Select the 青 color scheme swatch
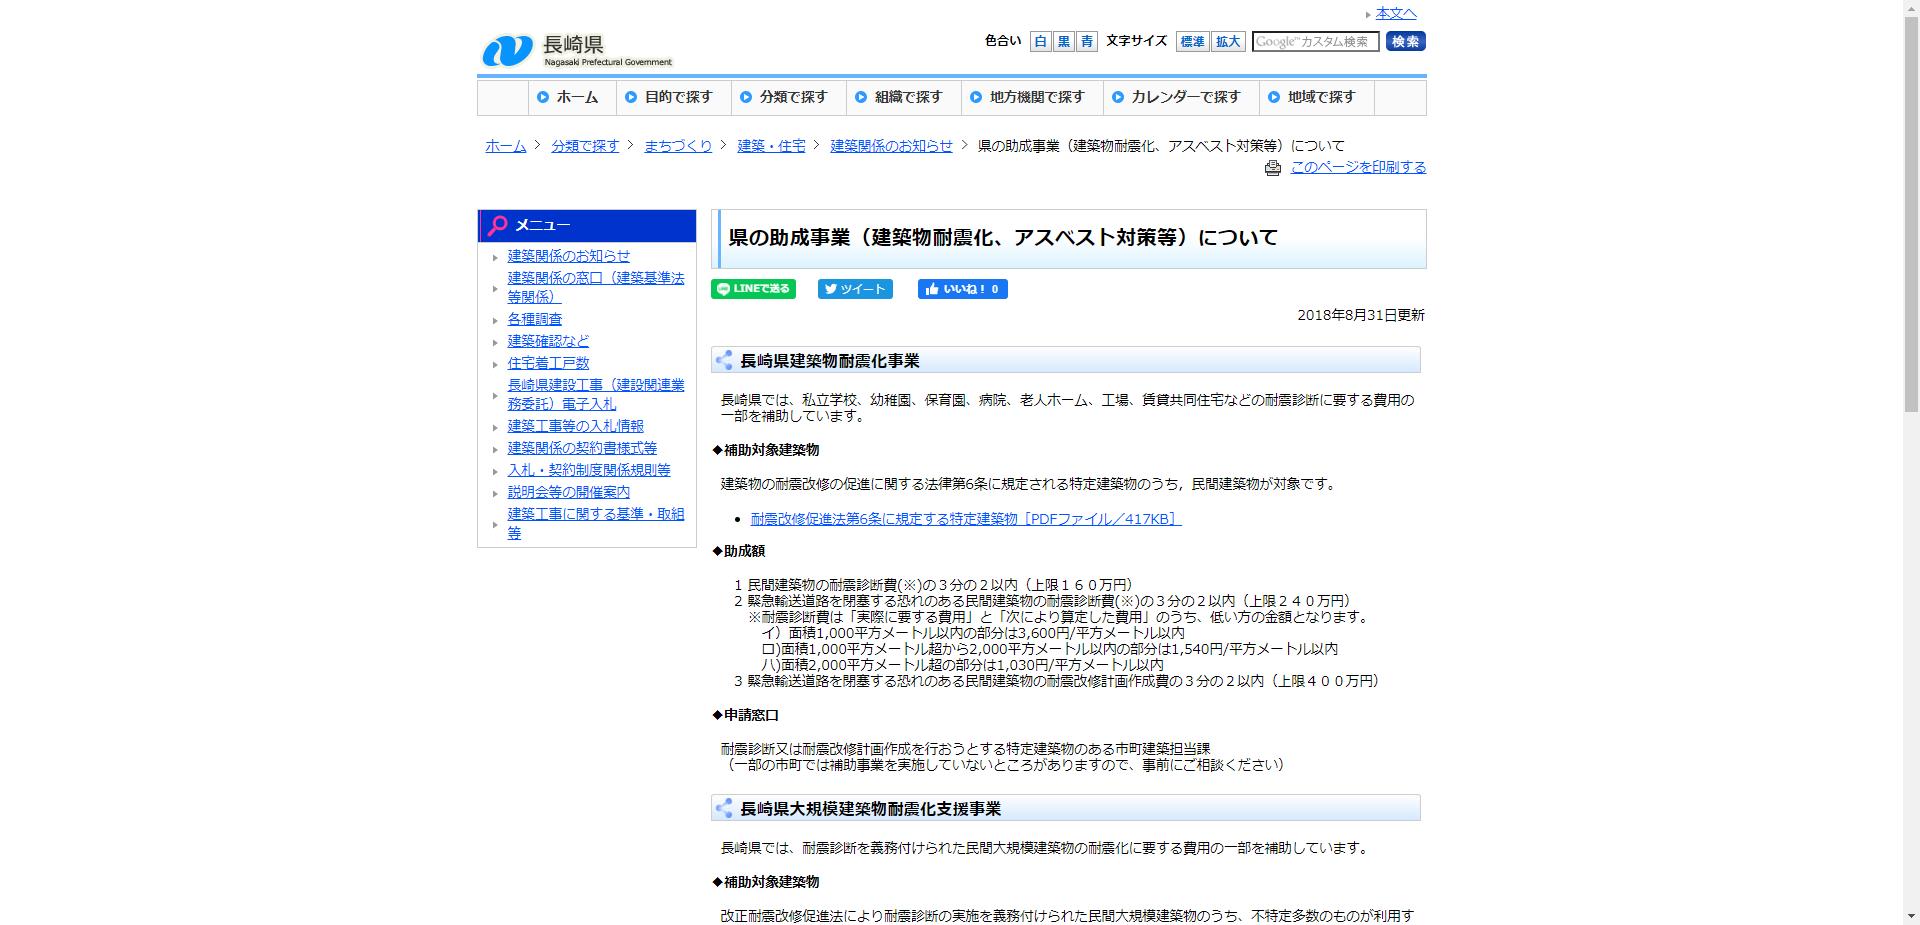 point(1085,41)
